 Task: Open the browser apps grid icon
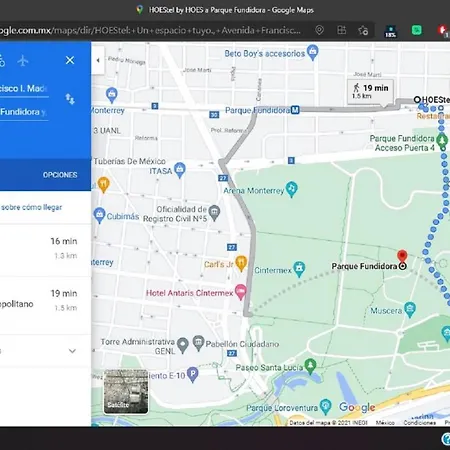pos(342,30)
